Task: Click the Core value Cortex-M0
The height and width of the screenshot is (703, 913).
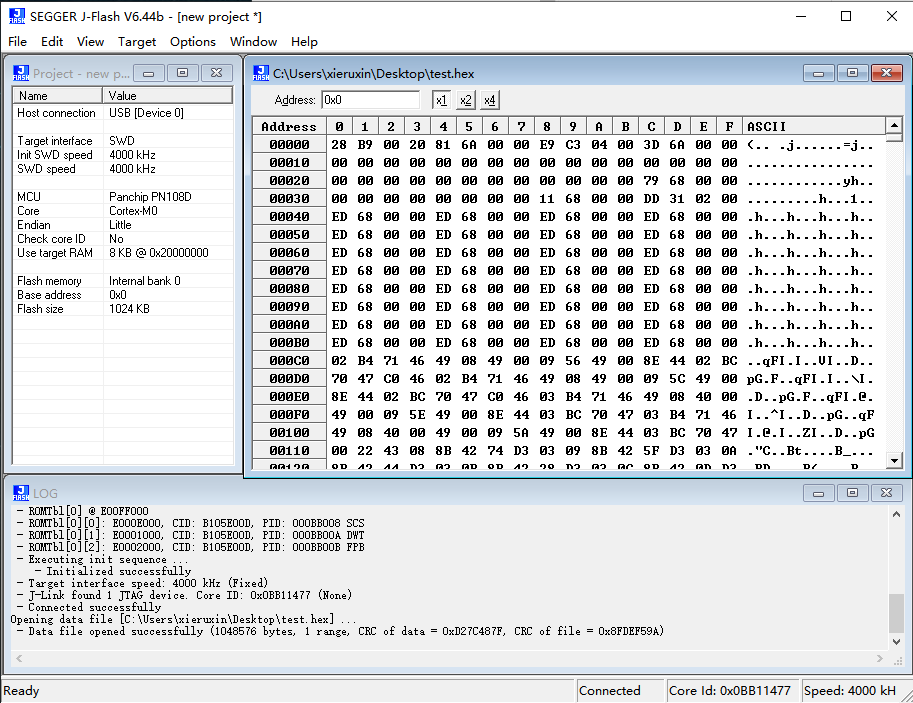Action: (133, 211)
